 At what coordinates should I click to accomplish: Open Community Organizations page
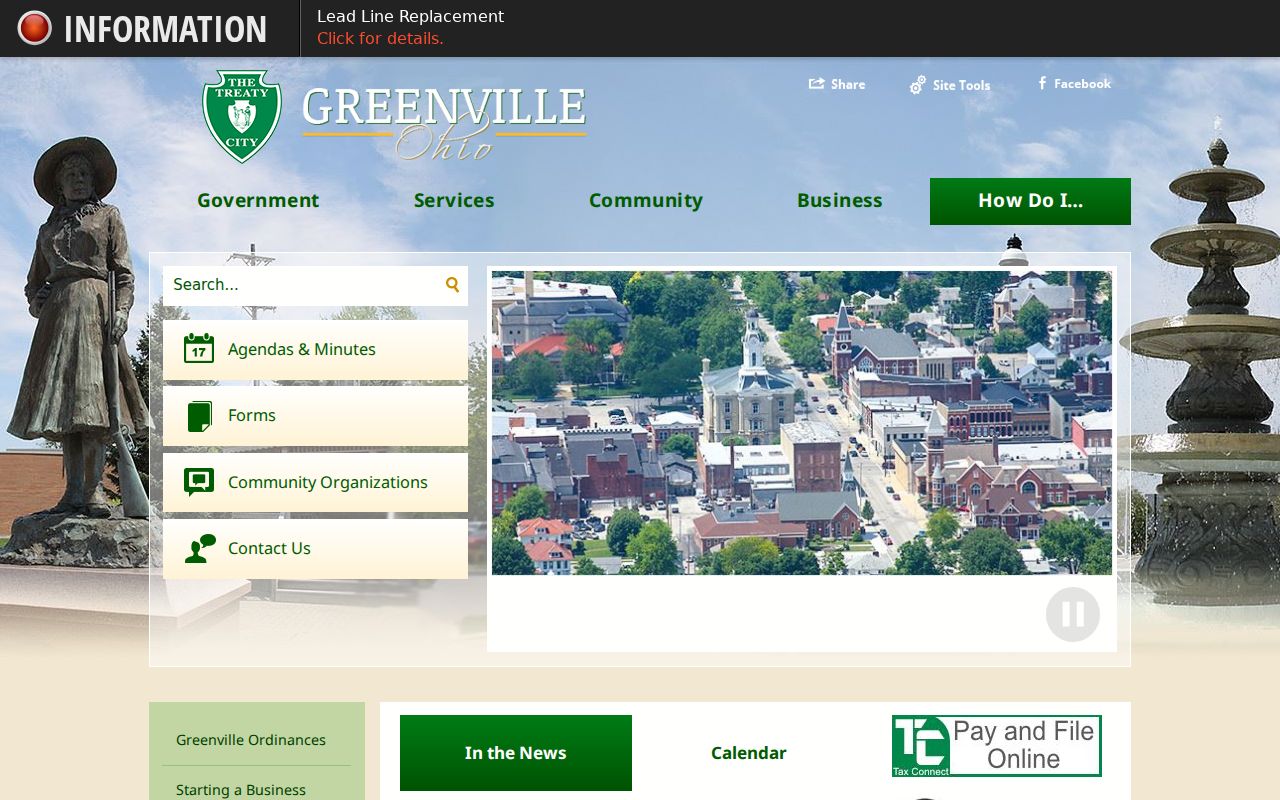pos(315,482)
